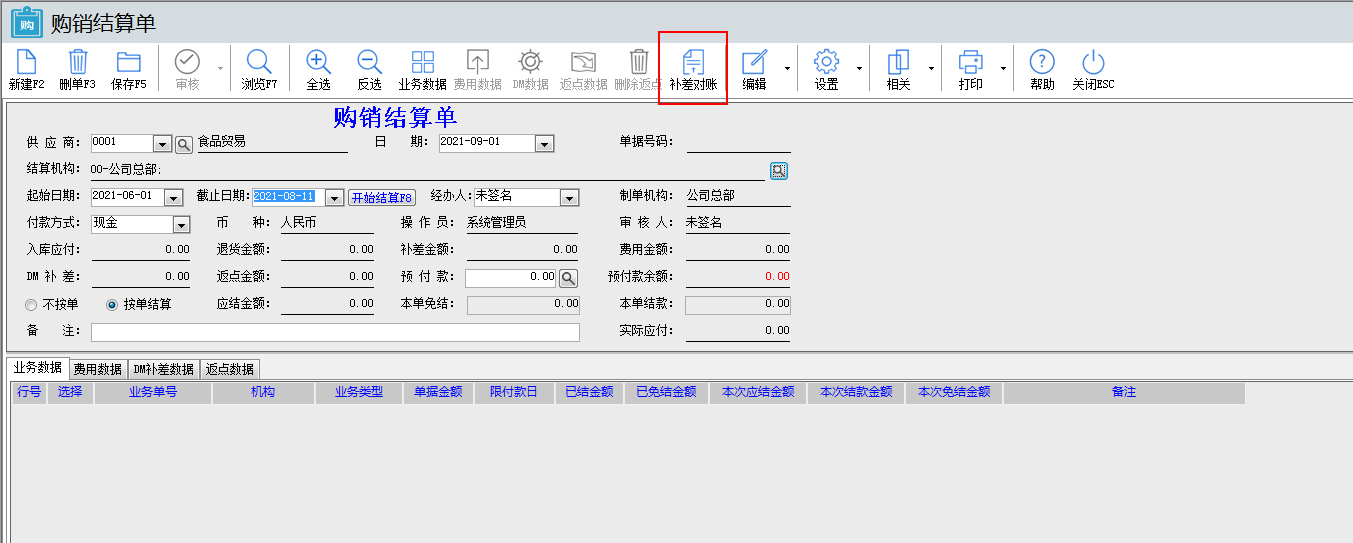The width and height of the screenshot is (1353, 543).
Task: Open the 付款方式 dropdown
Action: tap(181, 225)
